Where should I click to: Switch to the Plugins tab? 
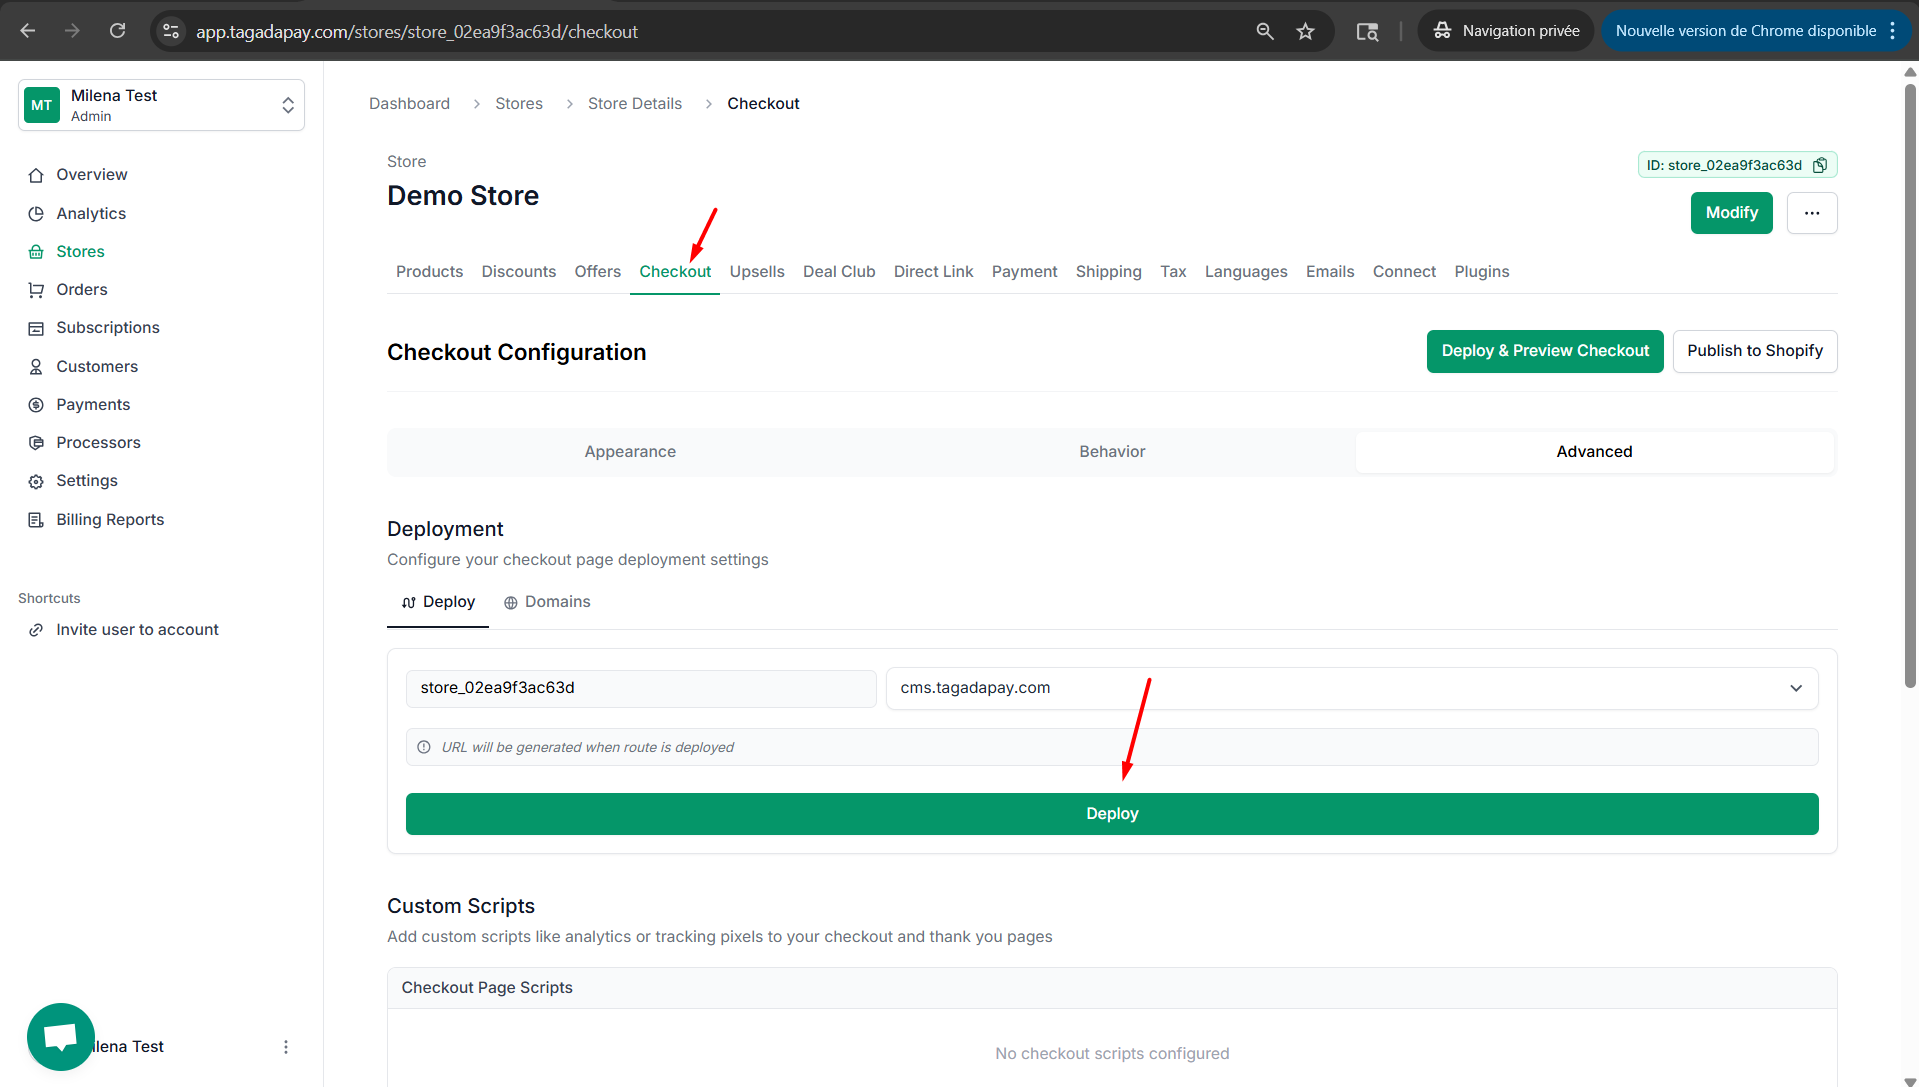point(1481,272)
